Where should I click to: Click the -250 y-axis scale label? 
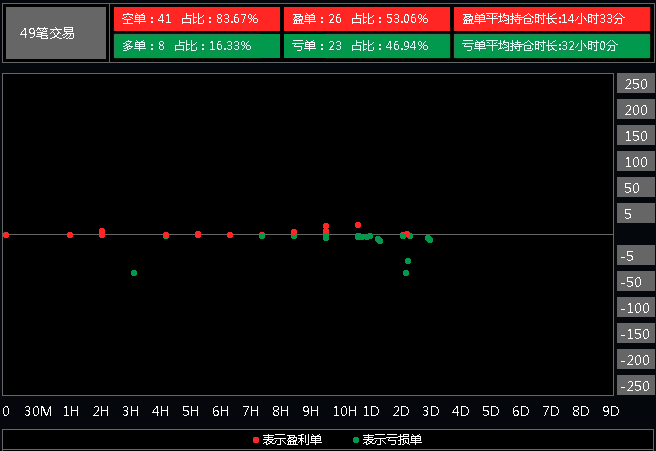(636, 385)
